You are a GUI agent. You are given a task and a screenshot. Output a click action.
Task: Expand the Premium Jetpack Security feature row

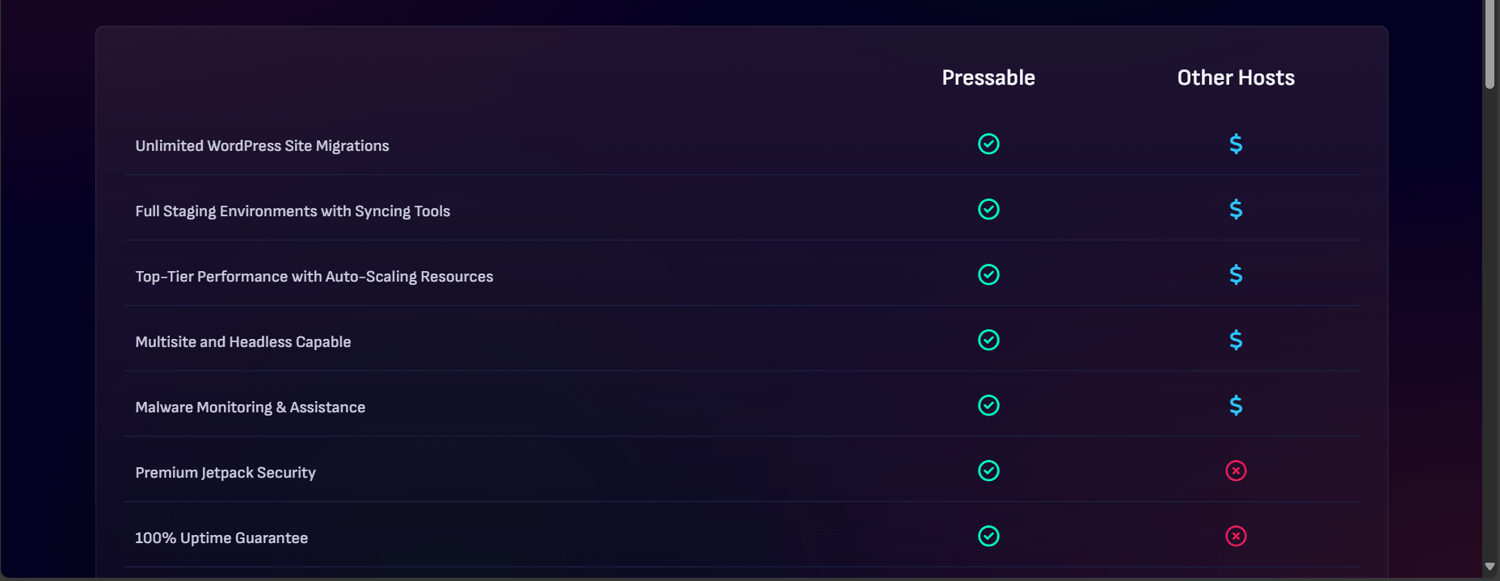tap(225, 471)
